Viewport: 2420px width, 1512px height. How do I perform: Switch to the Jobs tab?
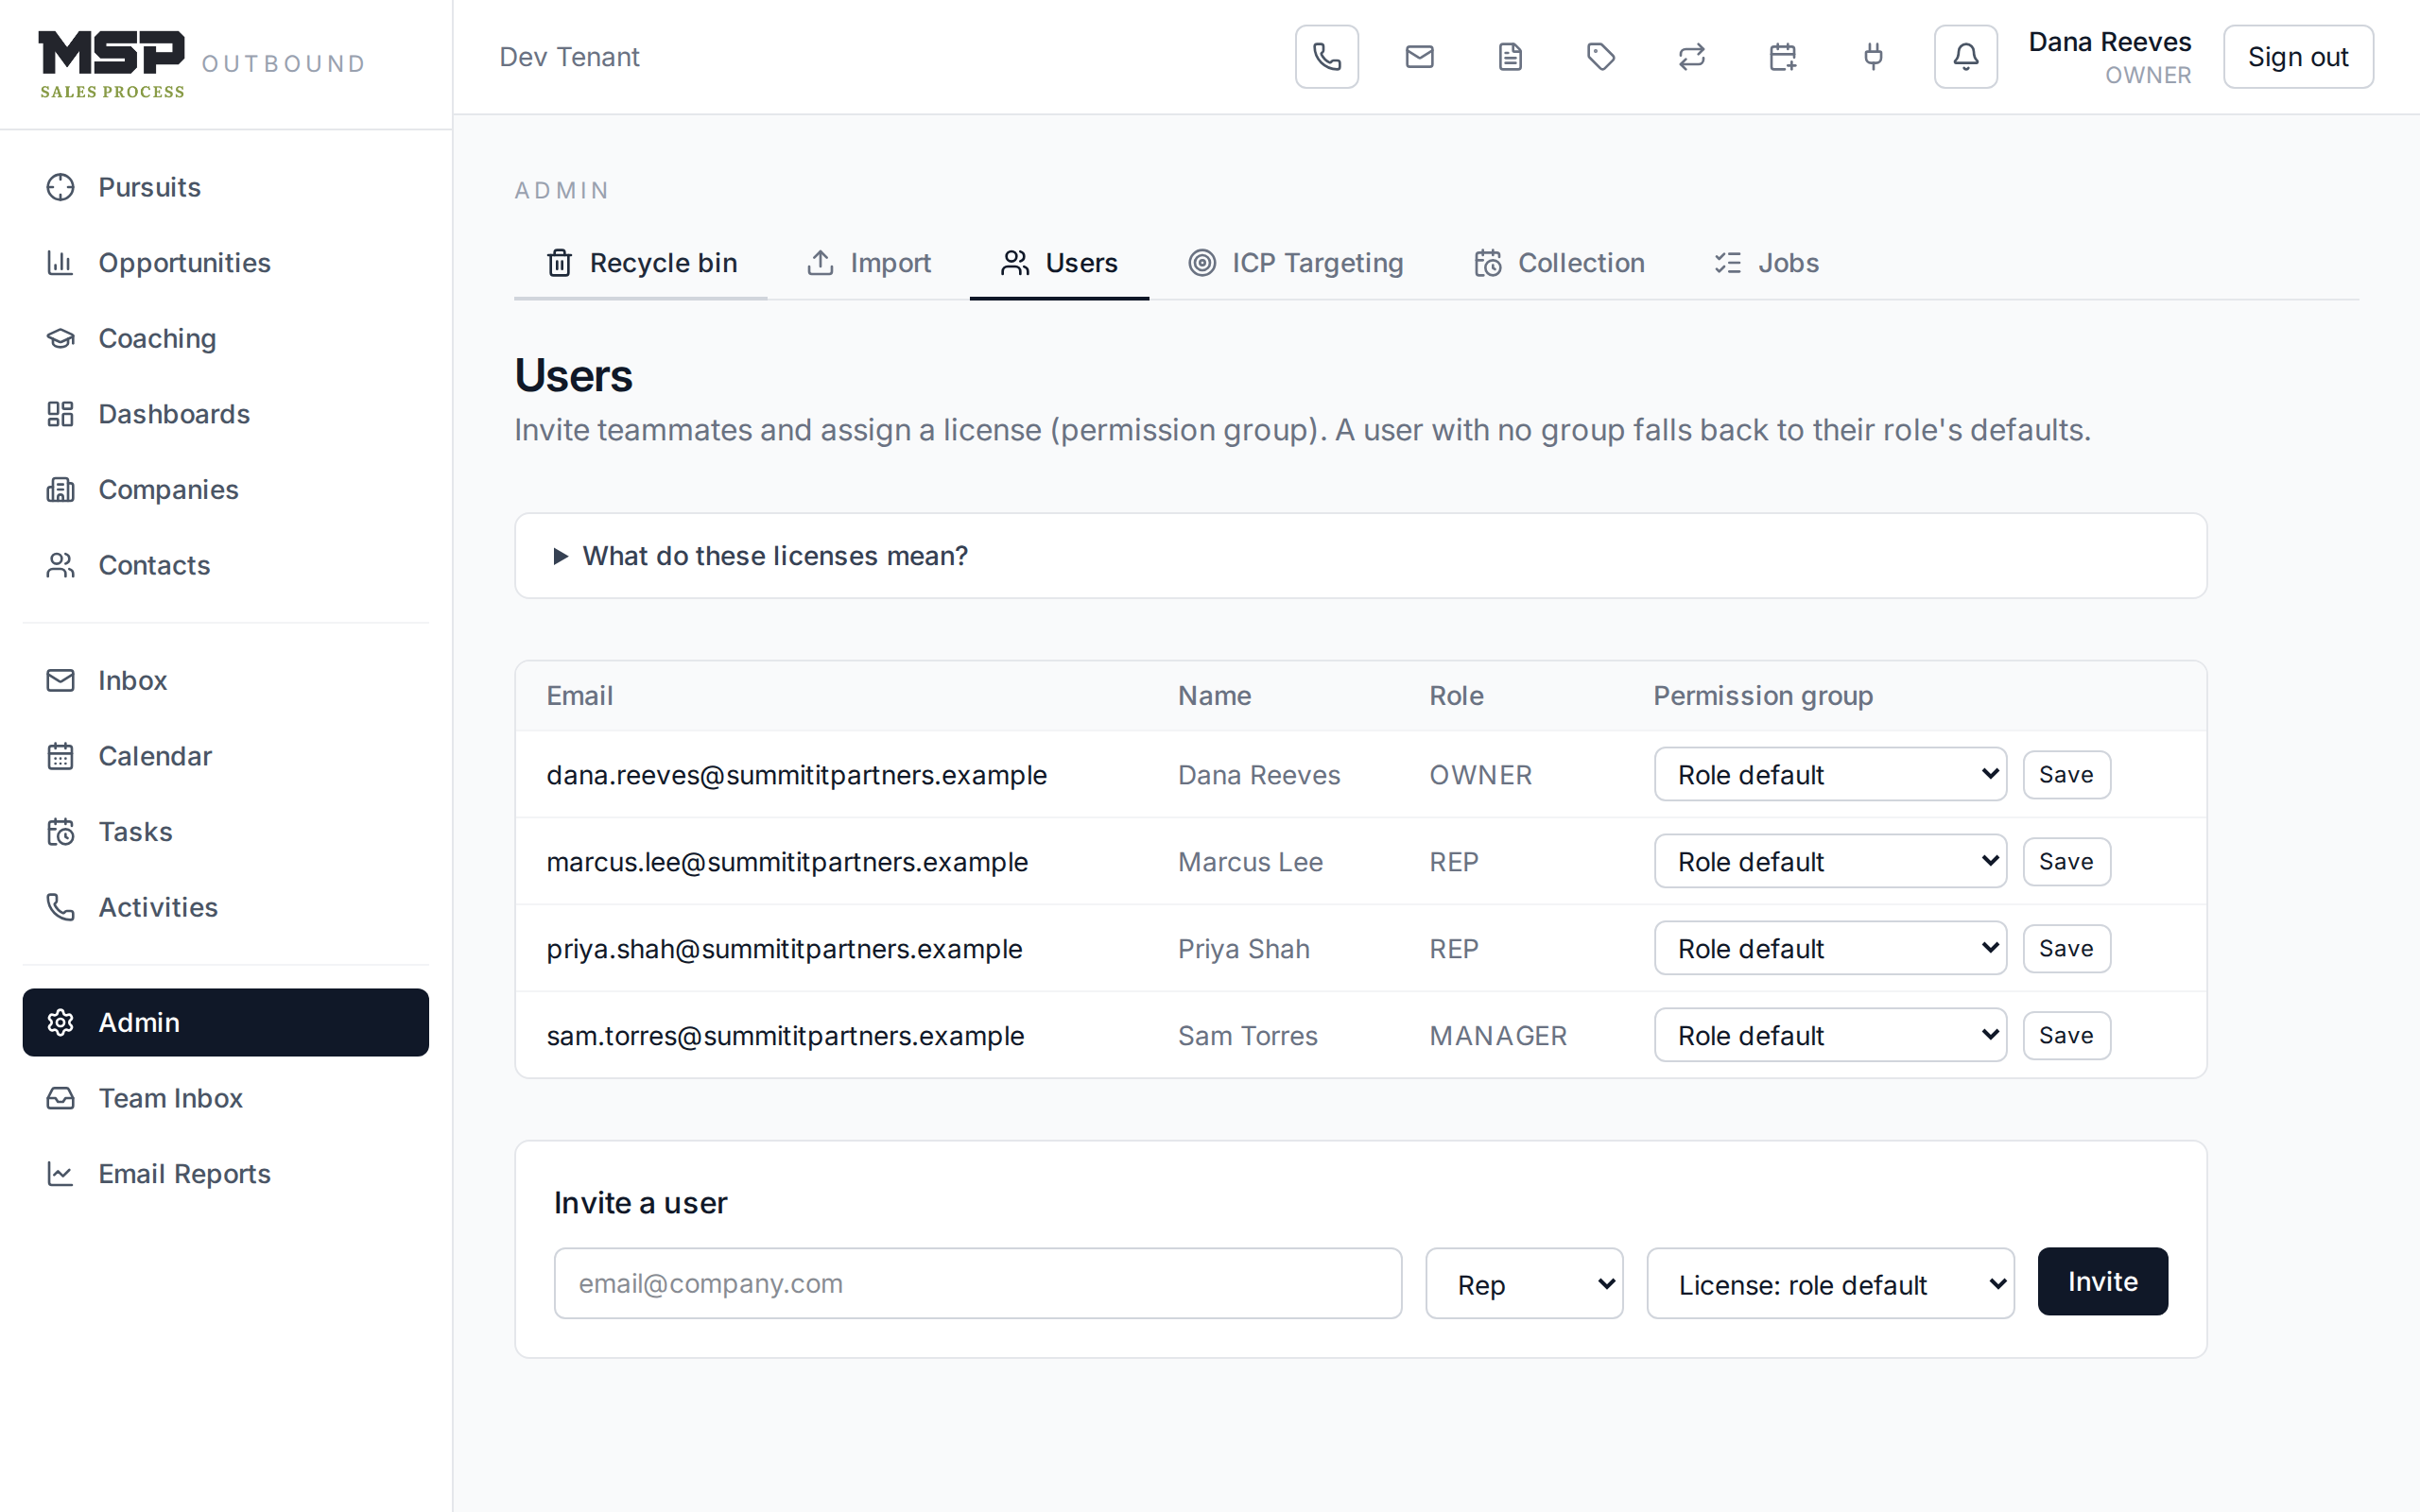(1766, 263)
